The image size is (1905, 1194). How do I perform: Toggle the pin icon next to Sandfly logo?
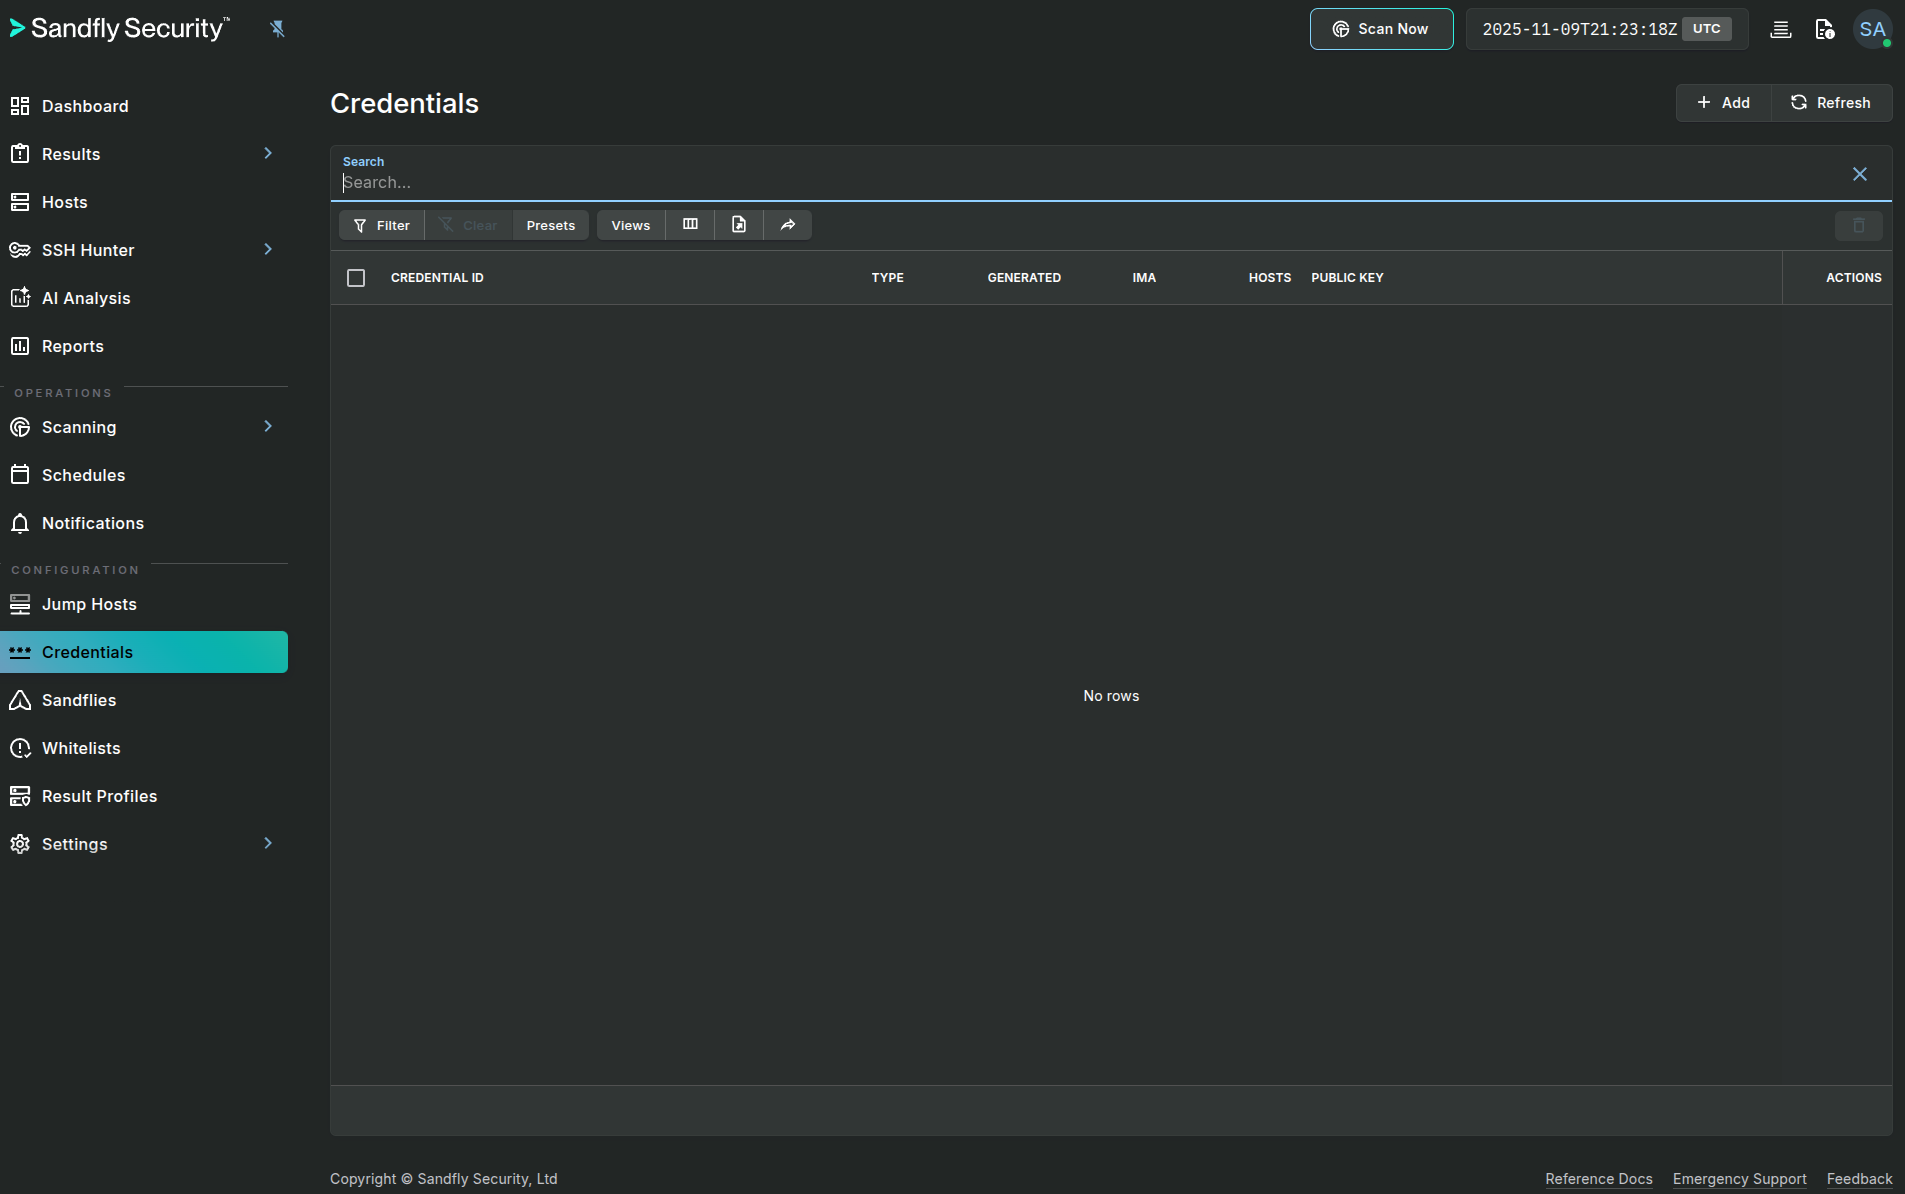[277, 28]
